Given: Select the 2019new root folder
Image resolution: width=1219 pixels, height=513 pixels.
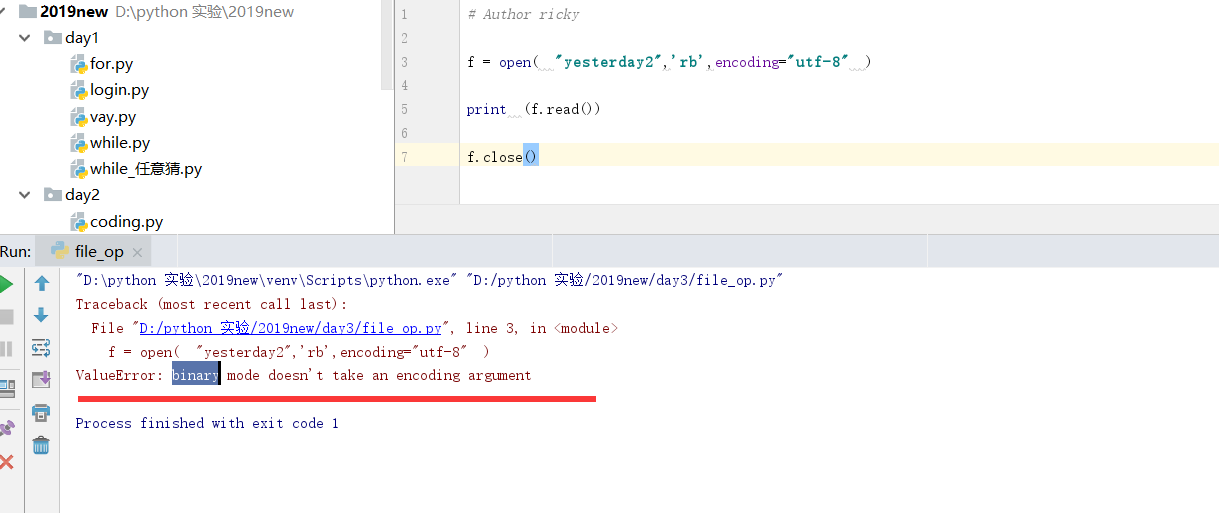Looking at the screenshot, I should (73, 12).
